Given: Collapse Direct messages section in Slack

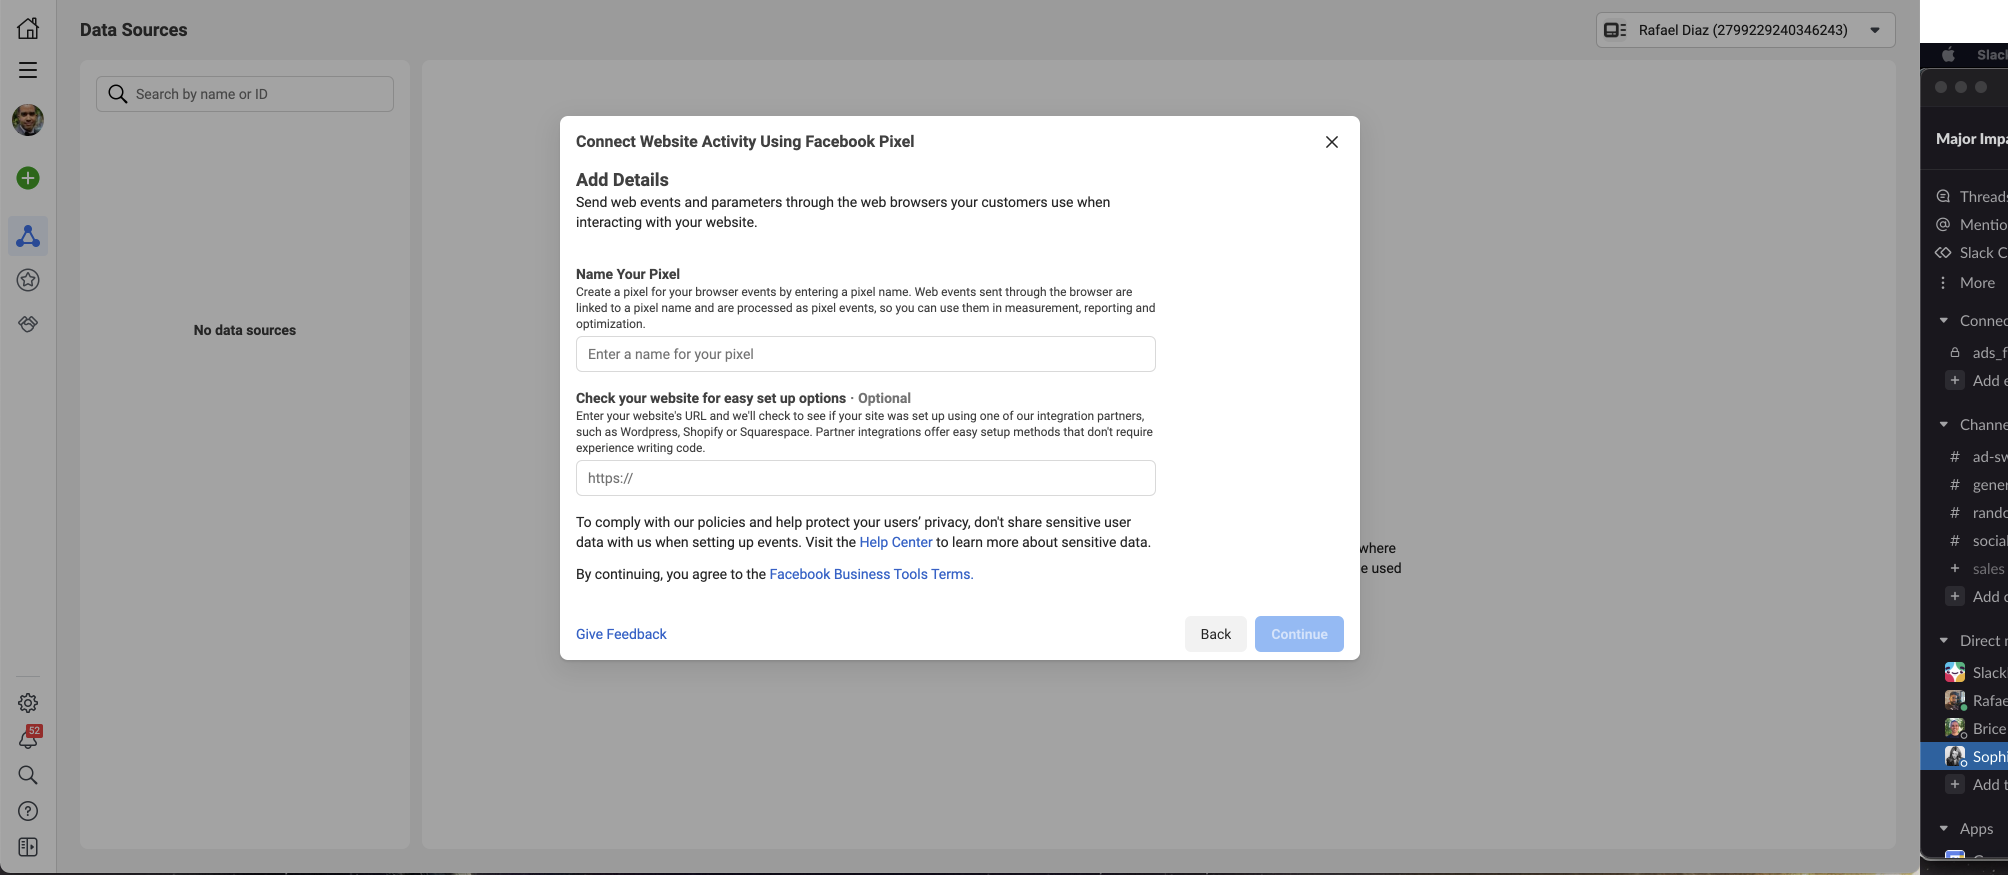Looking at the screenshot, I should (x=1944, y=640).
